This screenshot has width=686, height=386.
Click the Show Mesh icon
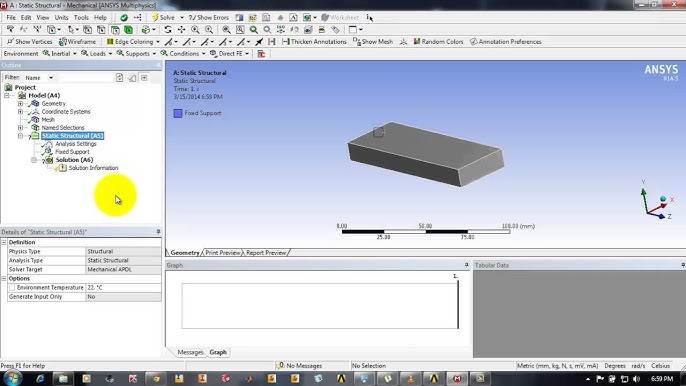[x=357, y=42]
